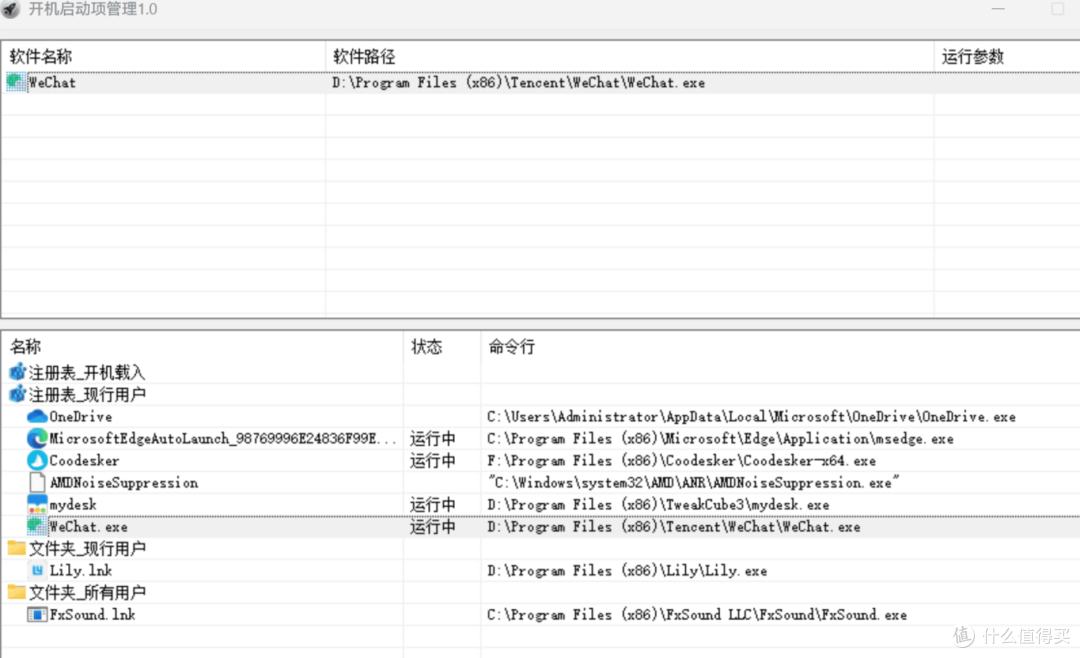Image resolution: width=1080 pixels, height=658 pixels.
Task: Click the 状态 column header
Action: (x=426, y=347)
